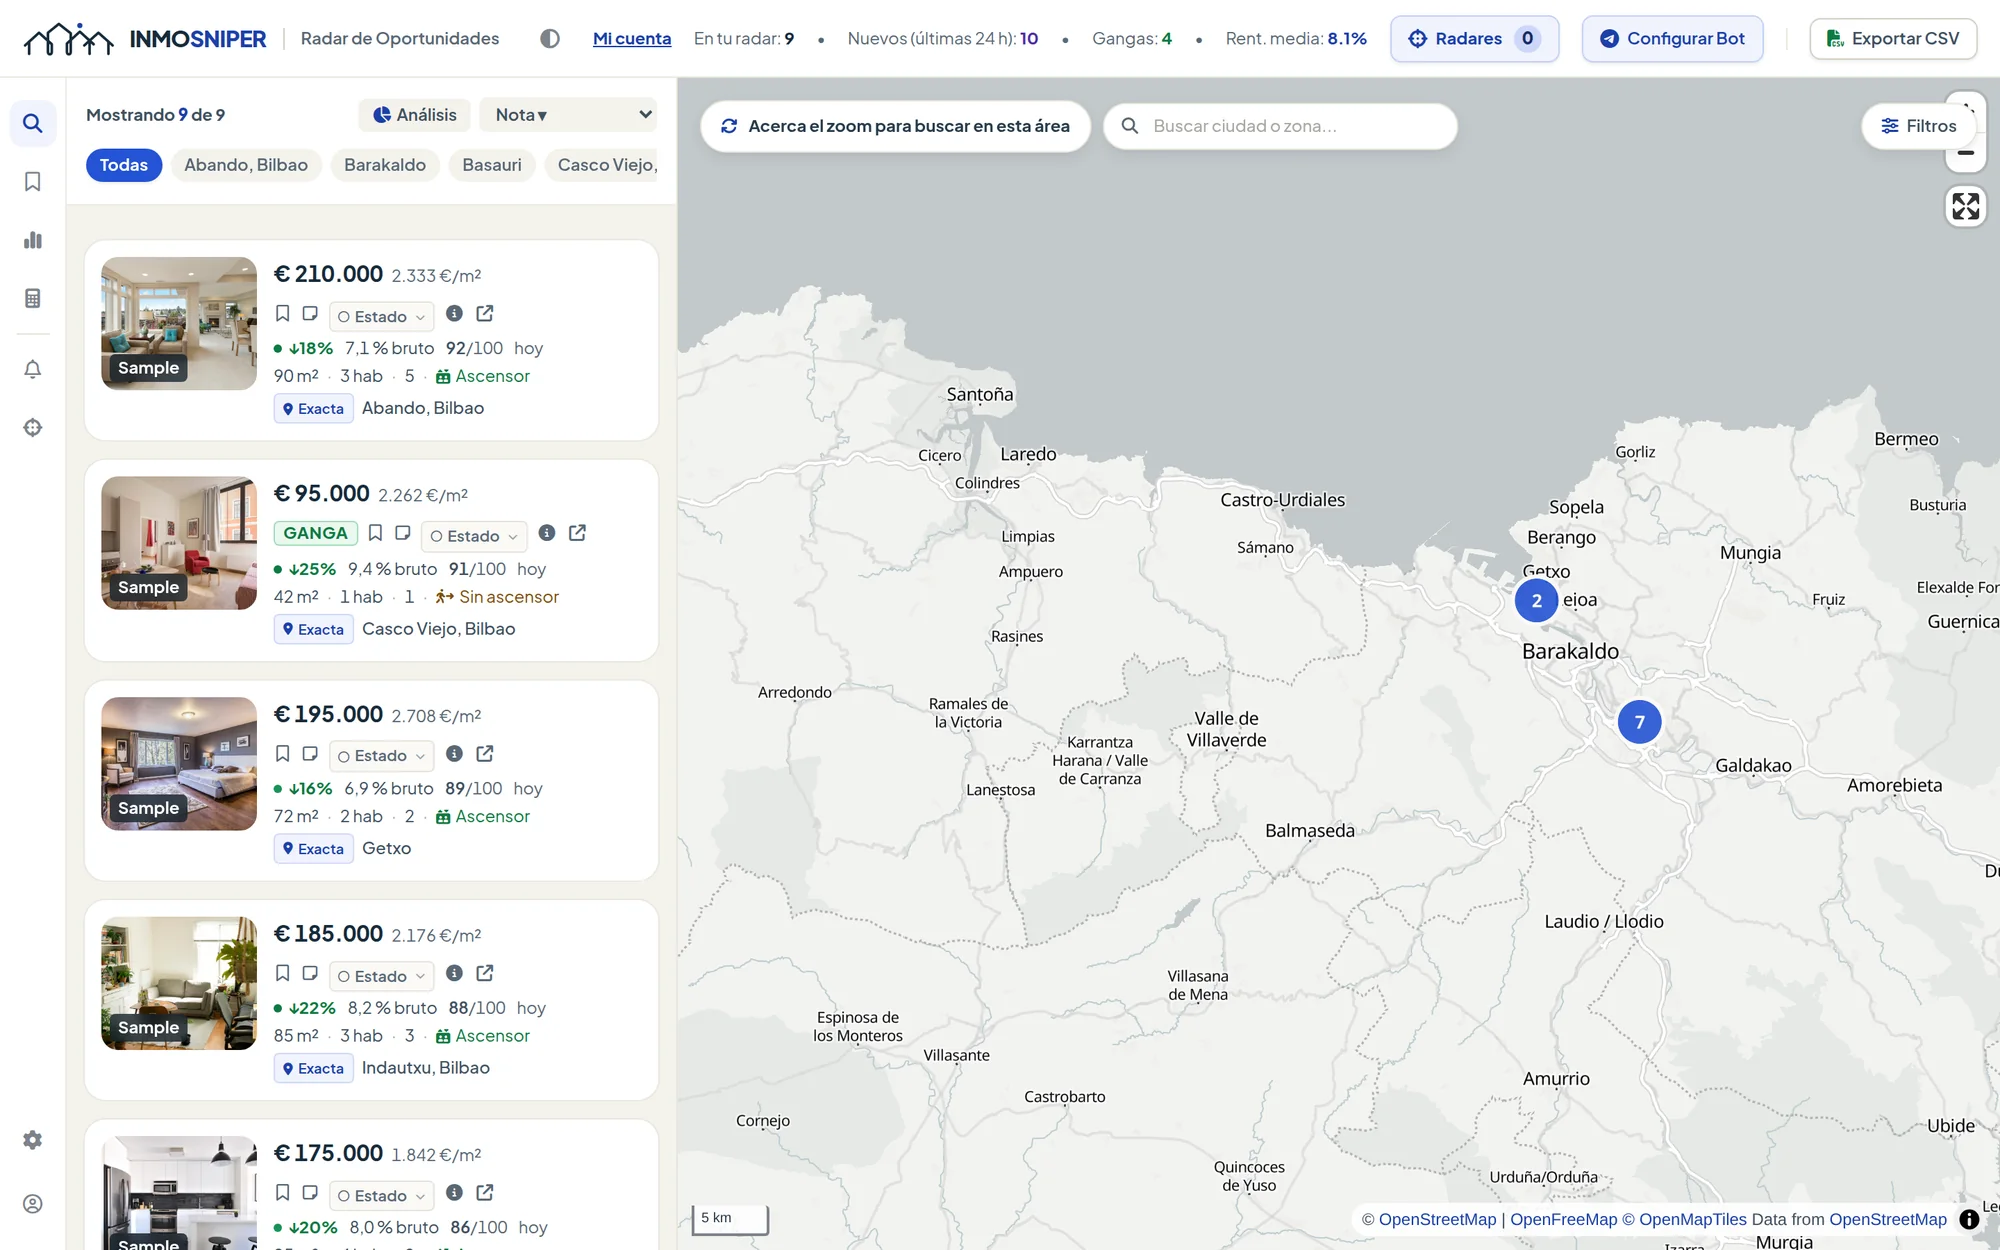Select the Basauri filter chip
The width and height of the screenshot is (2000, 1250).
coord(492,165)
